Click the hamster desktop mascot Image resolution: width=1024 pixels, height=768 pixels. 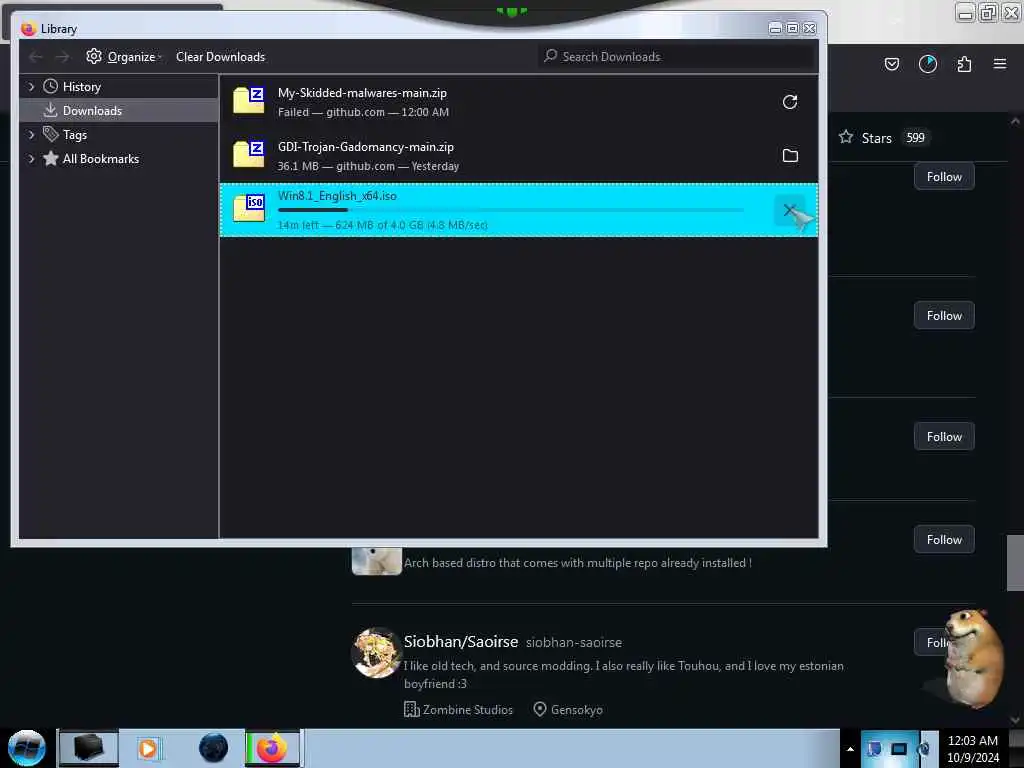976,658
